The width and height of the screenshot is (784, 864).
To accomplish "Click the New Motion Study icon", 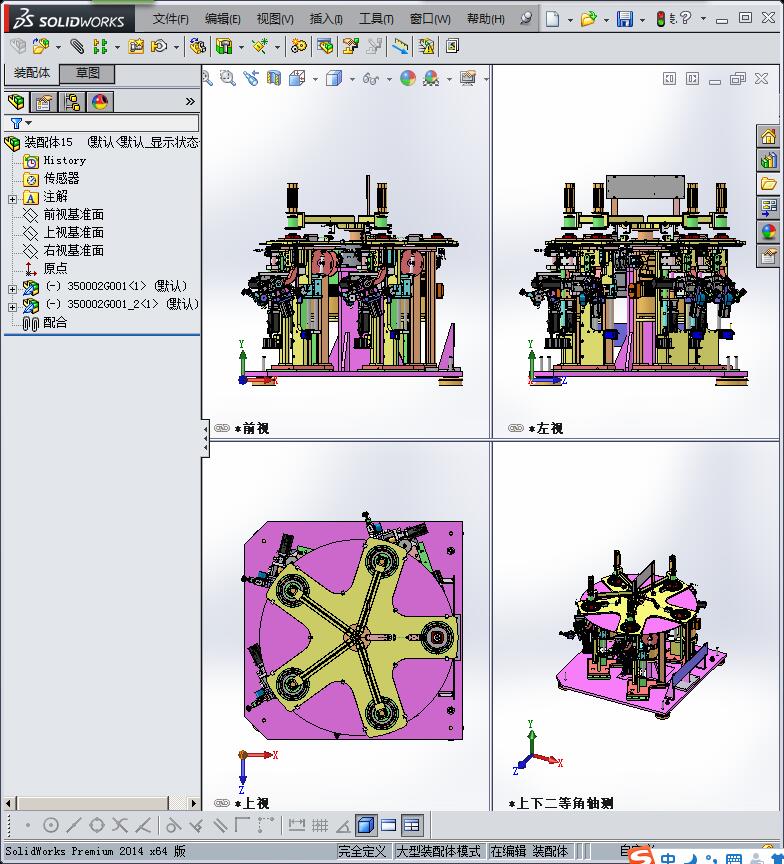I will click(299, 46).
